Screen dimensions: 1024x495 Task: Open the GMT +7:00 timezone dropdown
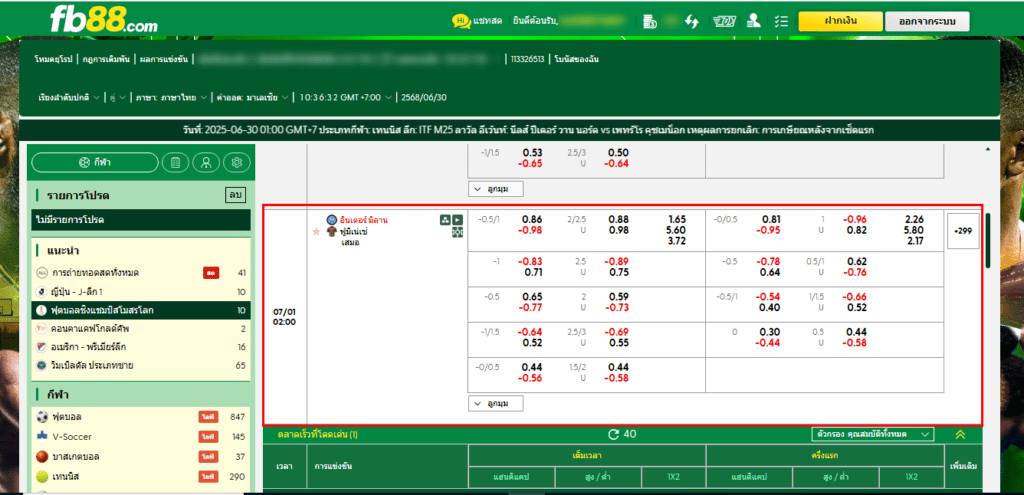[346, 97]
